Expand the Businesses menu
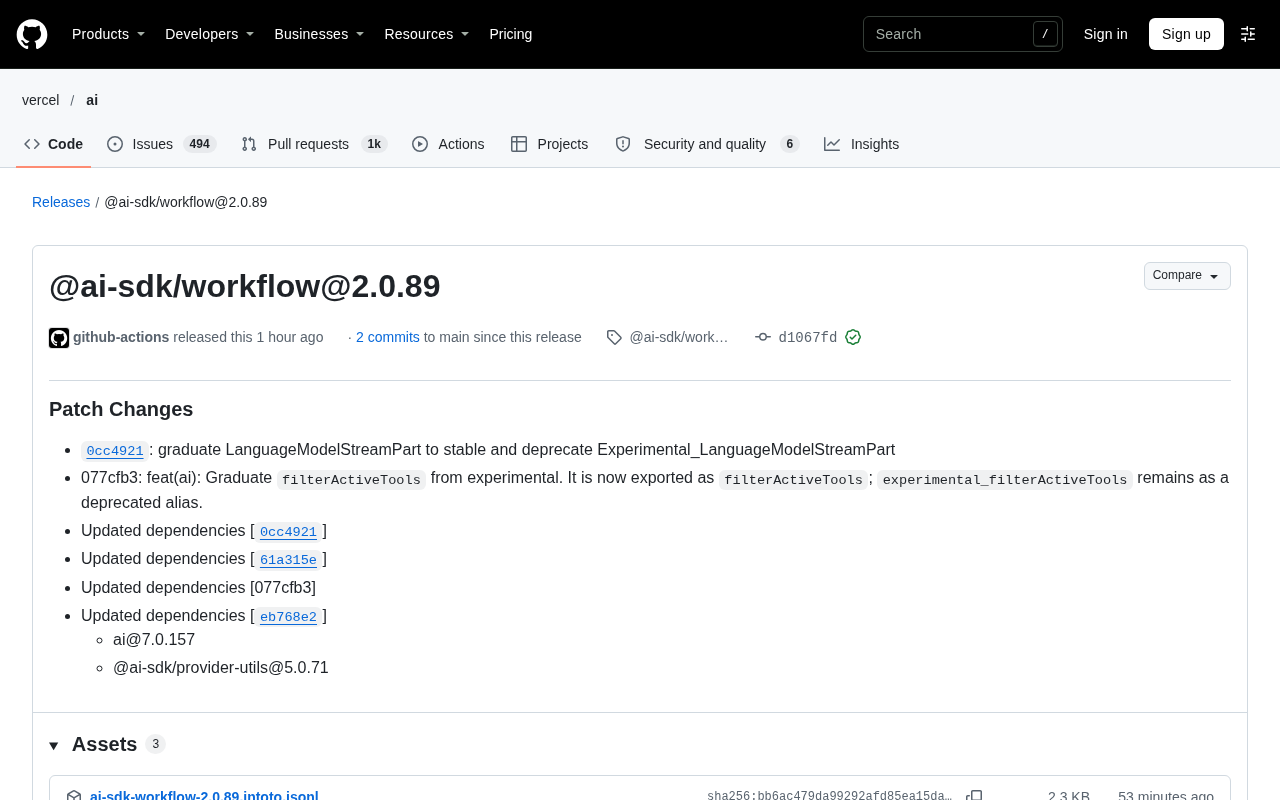The width and height of the screenshot is (1280, 800). click(x=319, y=34)
